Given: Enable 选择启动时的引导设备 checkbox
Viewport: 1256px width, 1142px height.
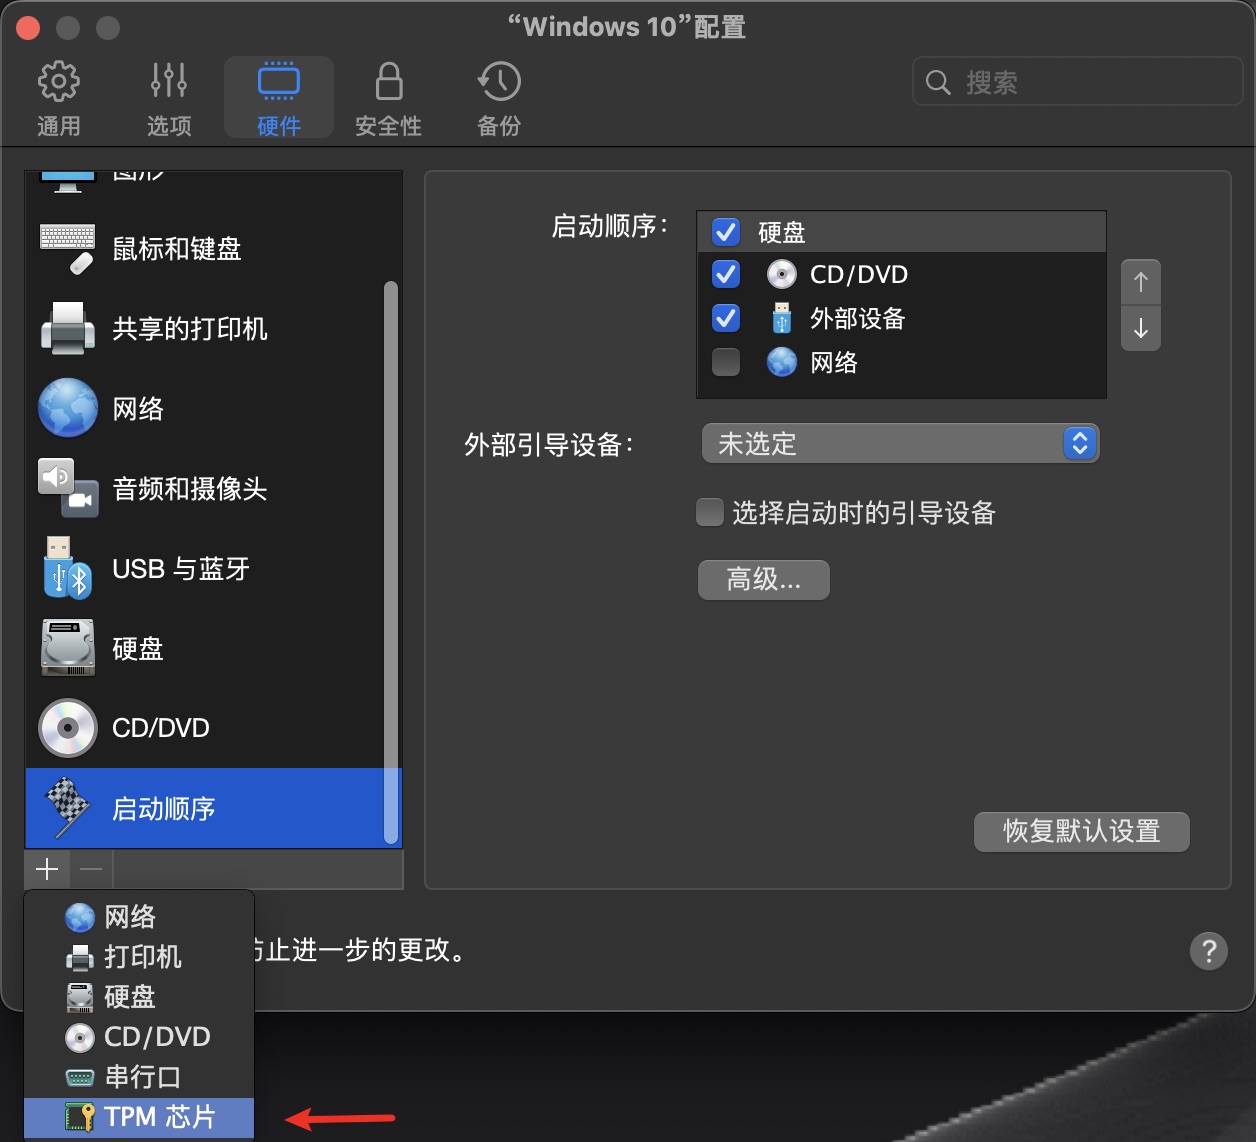Looking at the screenshot, I should (710, 513).
